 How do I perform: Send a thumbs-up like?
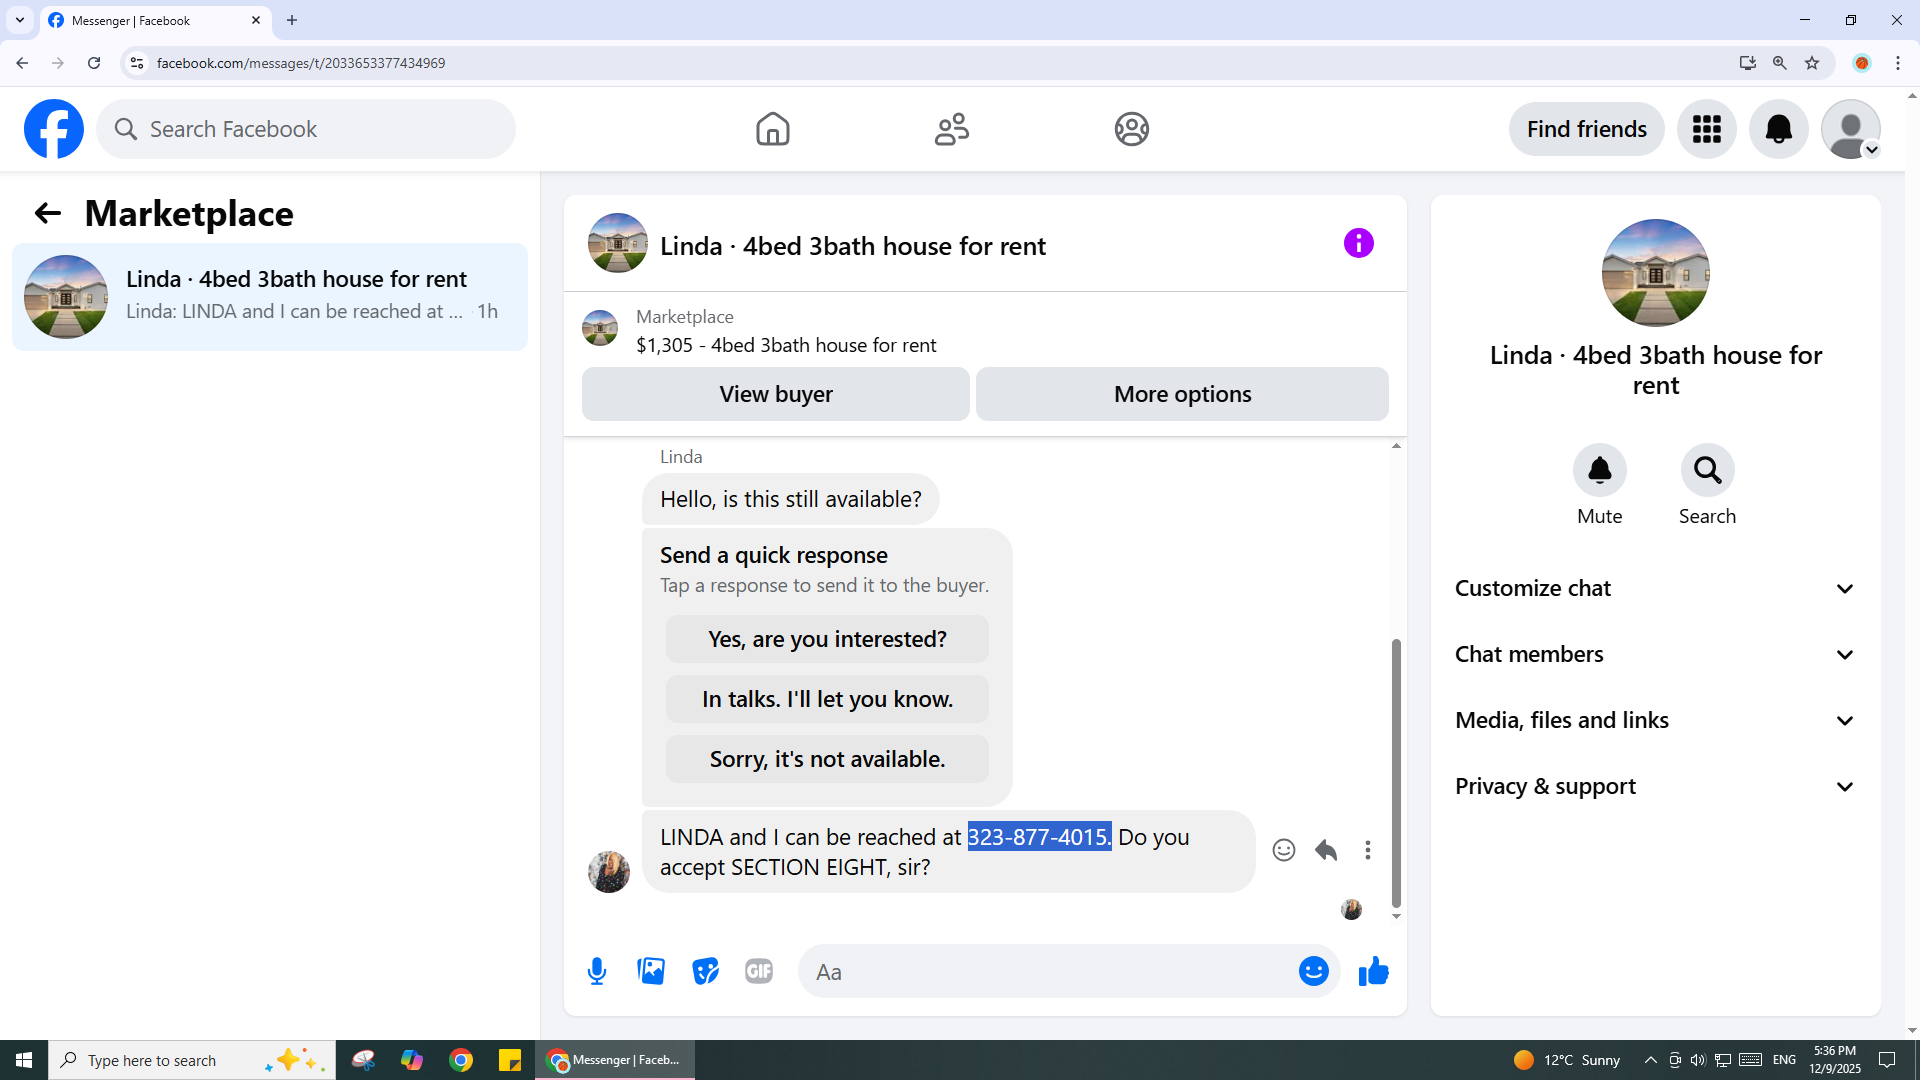[1373, 971]
